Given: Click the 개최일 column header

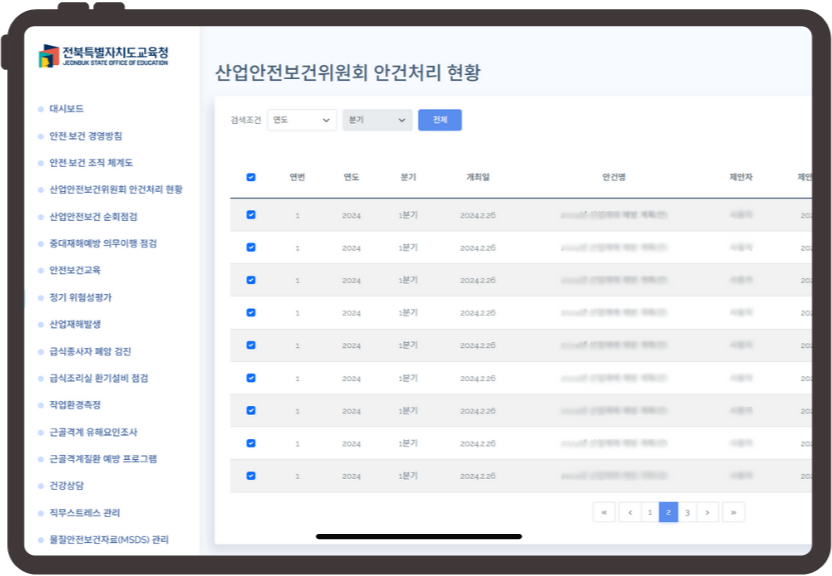Looking at the screenshot, I should pyautogui.click(x=478, y=177).
